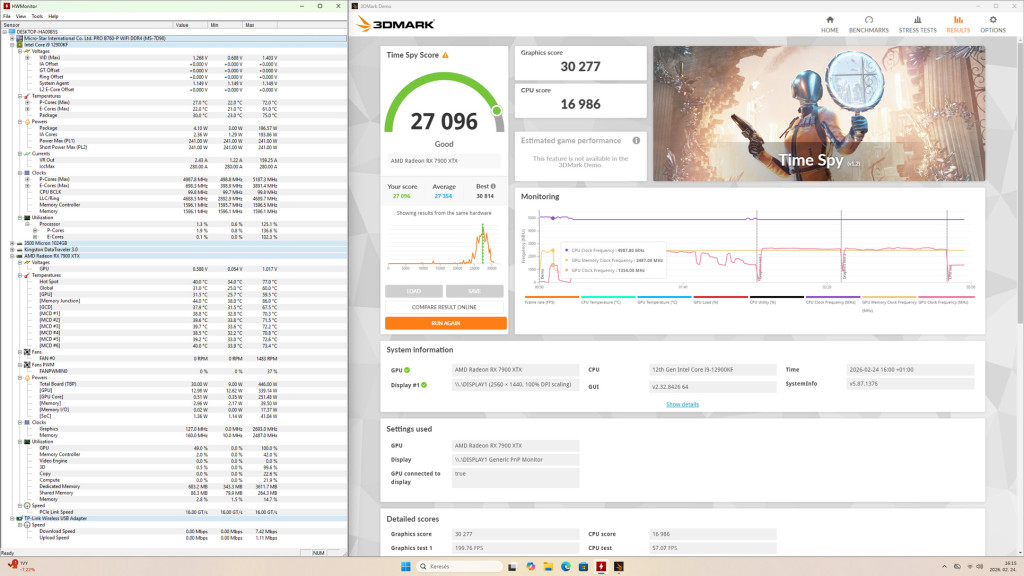This screenshot has width=1024, height=576.
Task: Open 3DMark Options gear
Action: [x=992, y=24]
